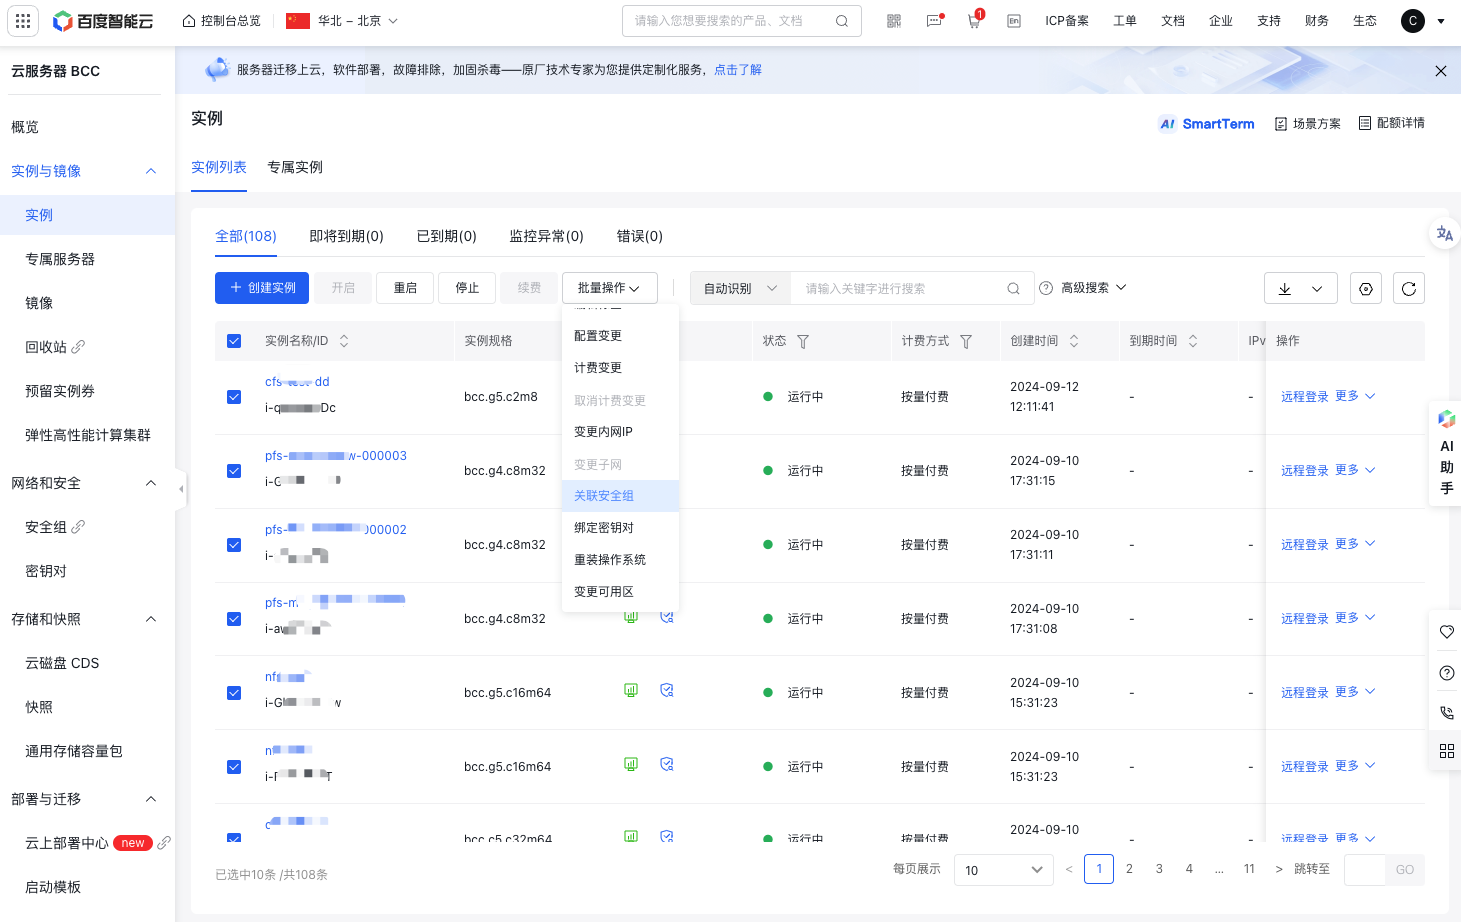Sort by creation time
1461x922 pixels.
[1074, 341]
